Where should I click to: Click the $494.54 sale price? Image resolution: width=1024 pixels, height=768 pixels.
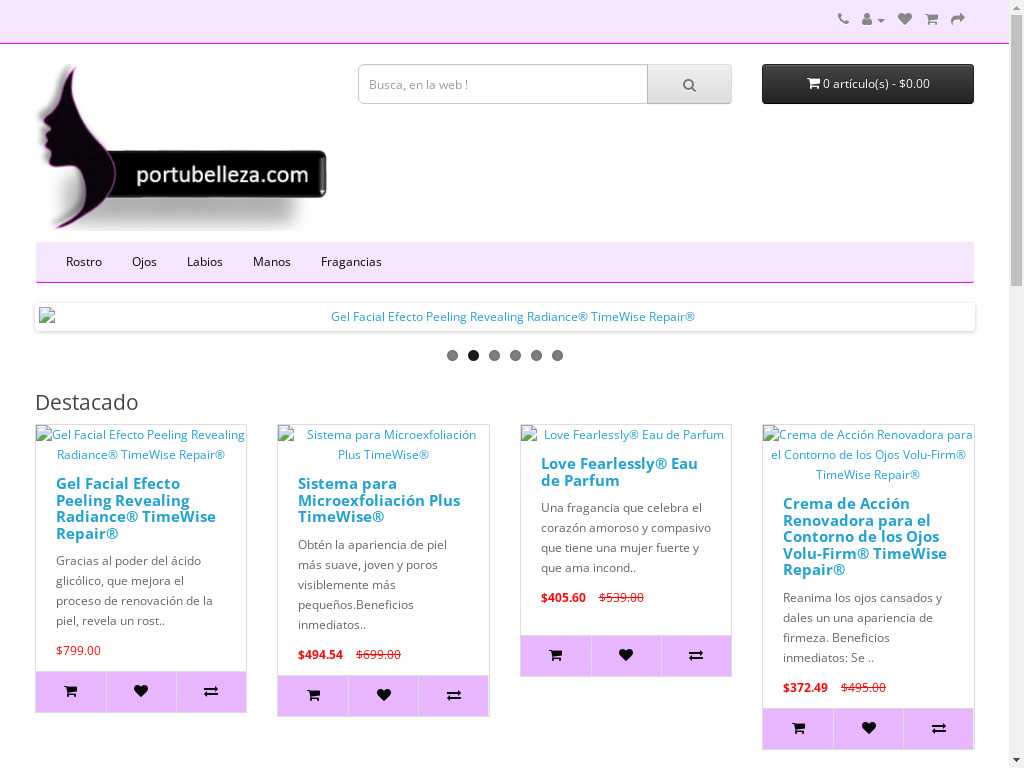[320, 654]
